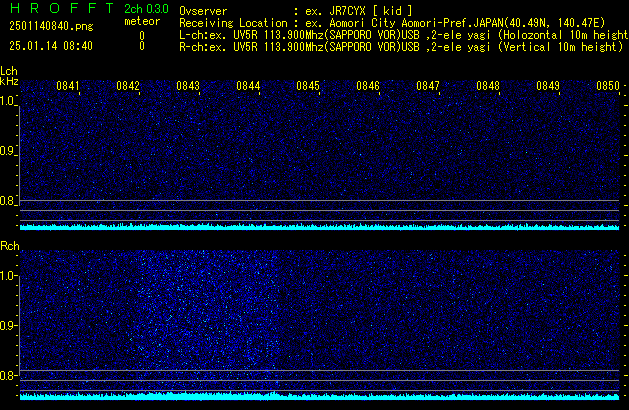The image size is (629, 410).
Task: Click the 0848 time marker
Action: pyautogui.click(x=488, y=86)
